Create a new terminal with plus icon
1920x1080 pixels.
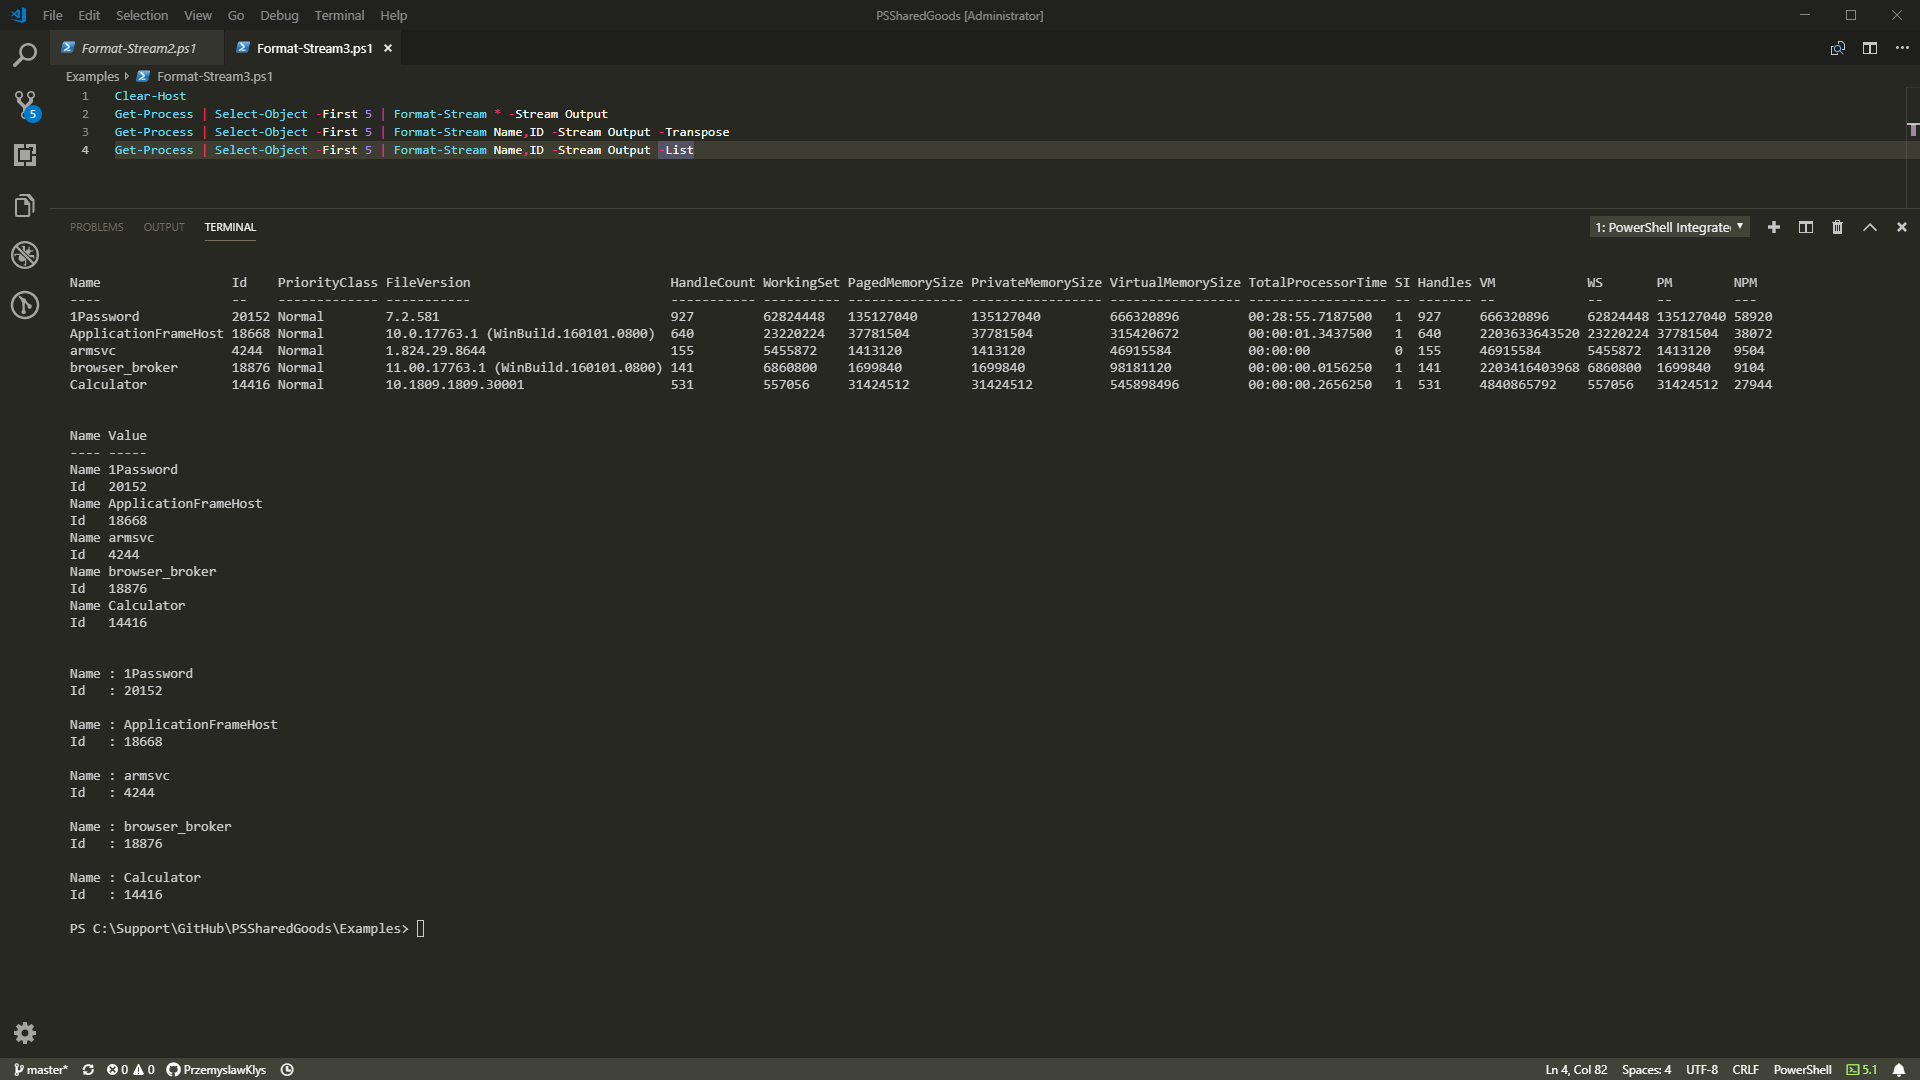(x=1773, y=227)
